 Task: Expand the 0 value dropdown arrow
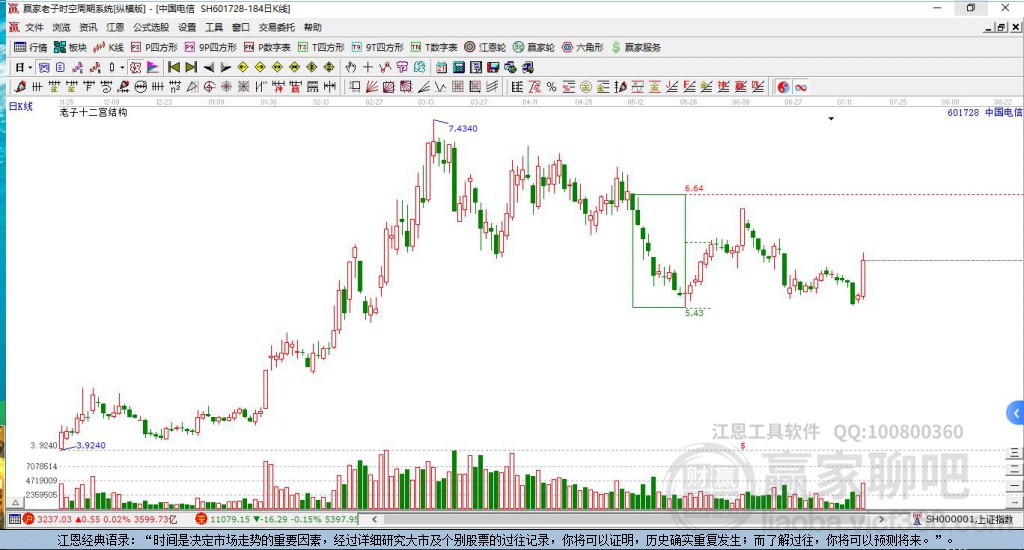click(122, 67)
